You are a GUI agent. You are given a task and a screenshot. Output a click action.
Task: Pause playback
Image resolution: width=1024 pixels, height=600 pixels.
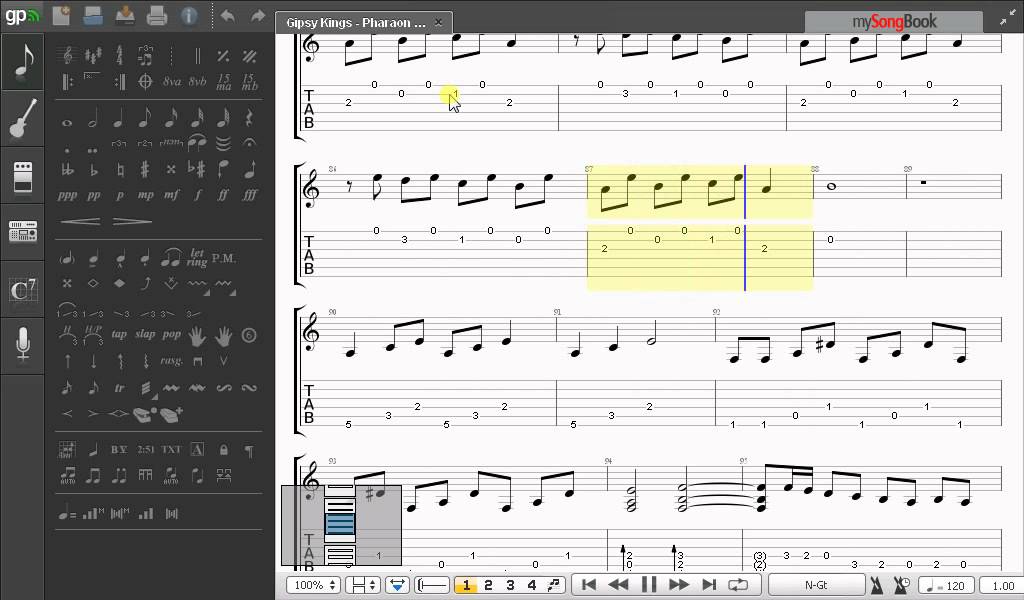click(x=649, y=585)
